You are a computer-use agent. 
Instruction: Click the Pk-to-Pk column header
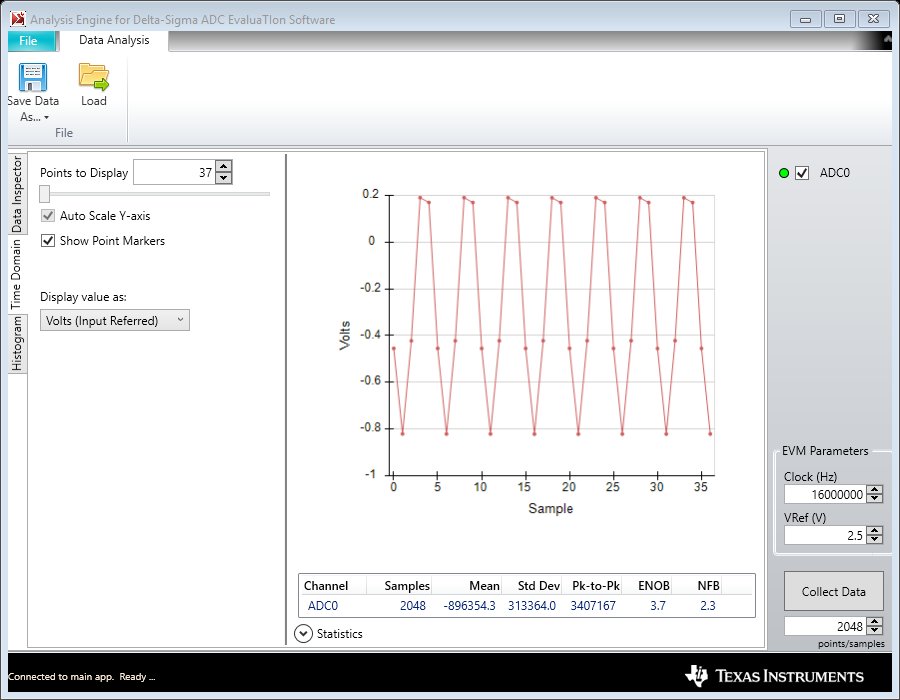[x=596, y=585]
